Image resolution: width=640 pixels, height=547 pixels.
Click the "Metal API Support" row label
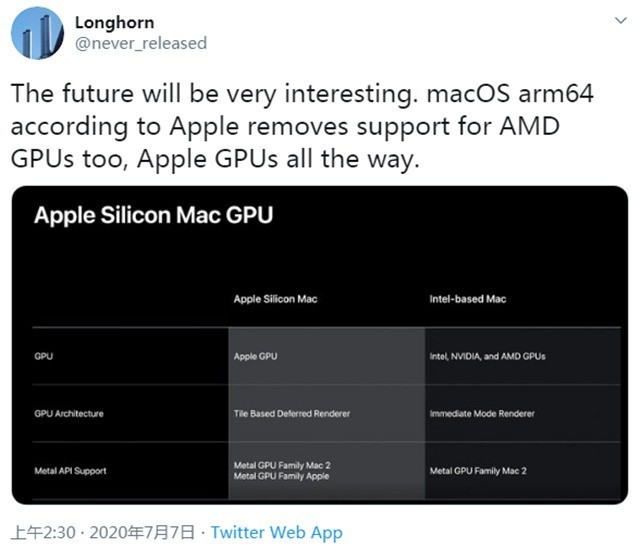click(70, 470)
